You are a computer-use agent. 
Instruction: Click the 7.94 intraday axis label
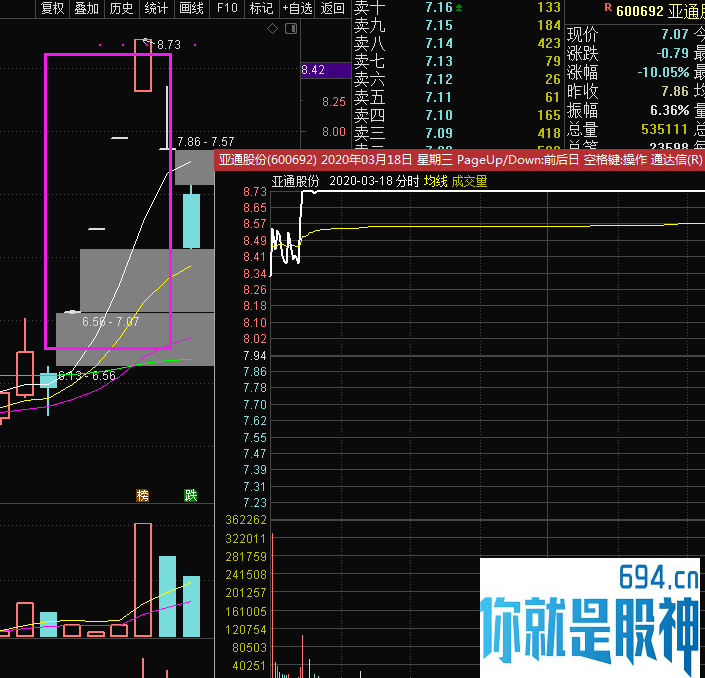[255, 356]
